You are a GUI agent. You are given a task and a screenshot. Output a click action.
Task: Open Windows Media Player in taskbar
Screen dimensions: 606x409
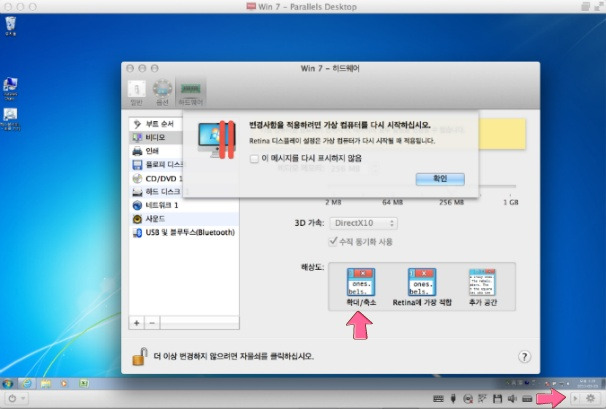pyautogui.click(x=64, y=383)
